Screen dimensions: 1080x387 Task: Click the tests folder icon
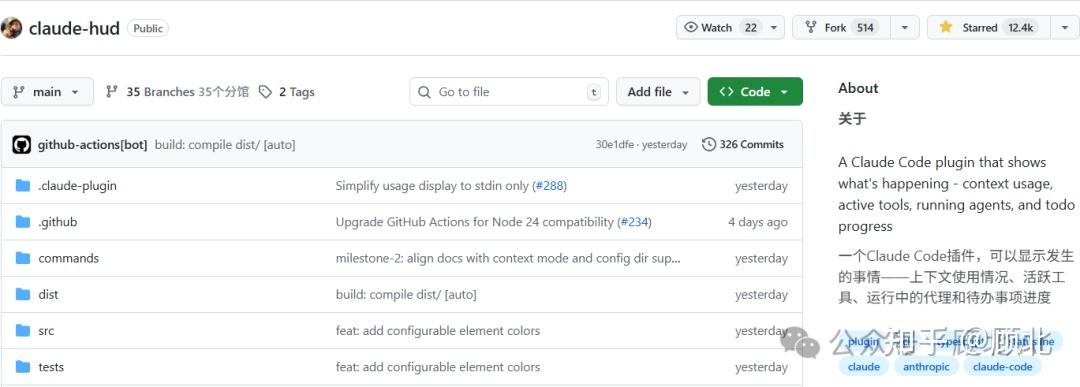click(x=23, y=367)
